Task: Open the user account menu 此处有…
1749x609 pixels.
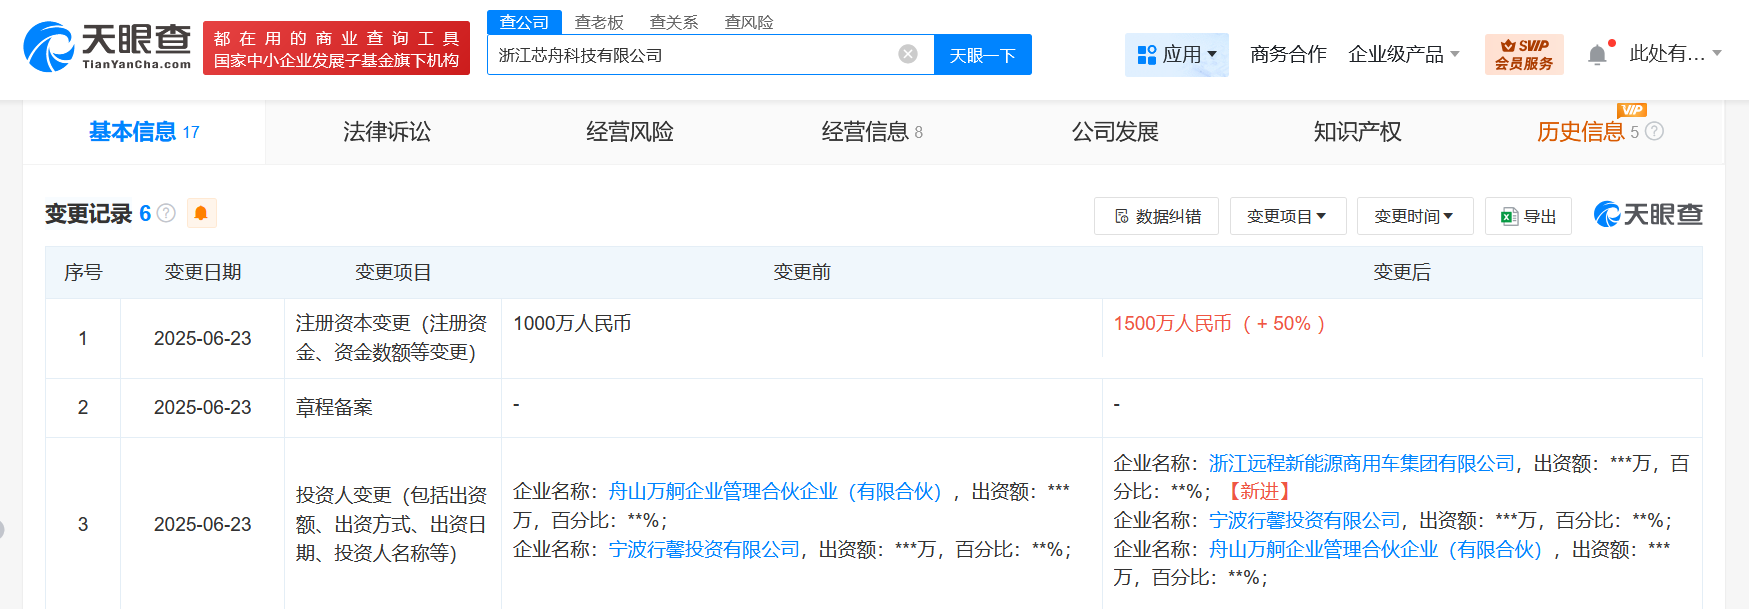Action: coord(1675,54)
